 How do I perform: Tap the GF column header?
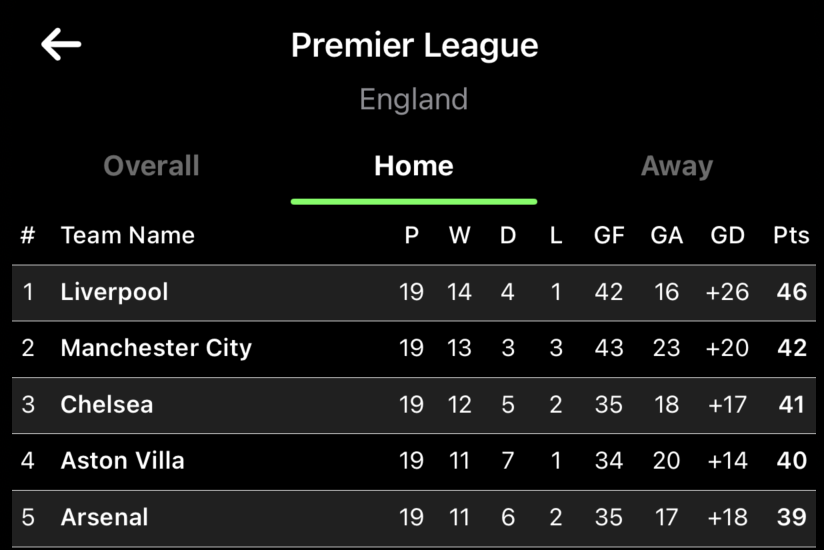(x=609, y=236)
